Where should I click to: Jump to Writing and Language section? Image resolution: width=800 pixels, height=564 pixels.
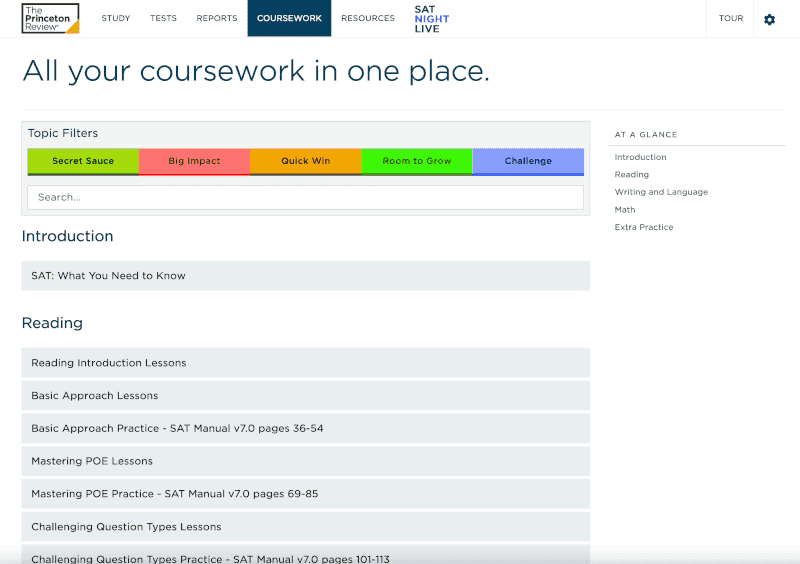pyautogui.click(x=661, y=192)
